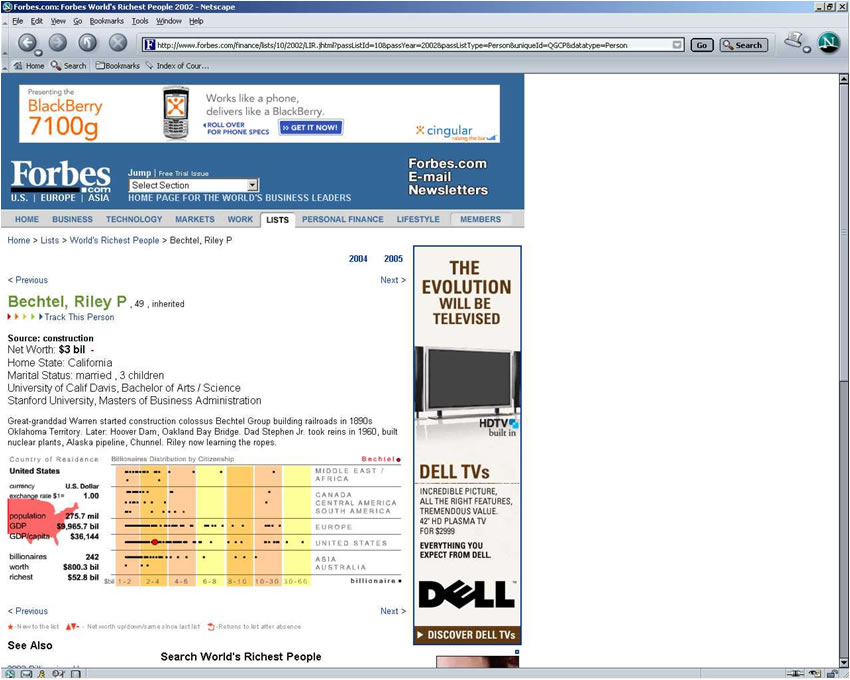Switch to the TECHNOLOGY tab

coord(134,220)
